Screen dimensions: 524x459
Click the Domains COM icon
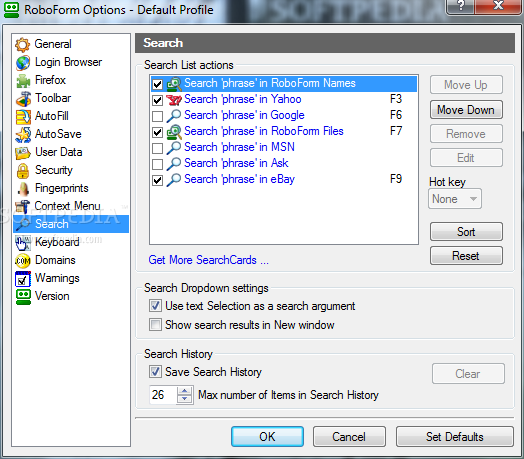point(23,261)
